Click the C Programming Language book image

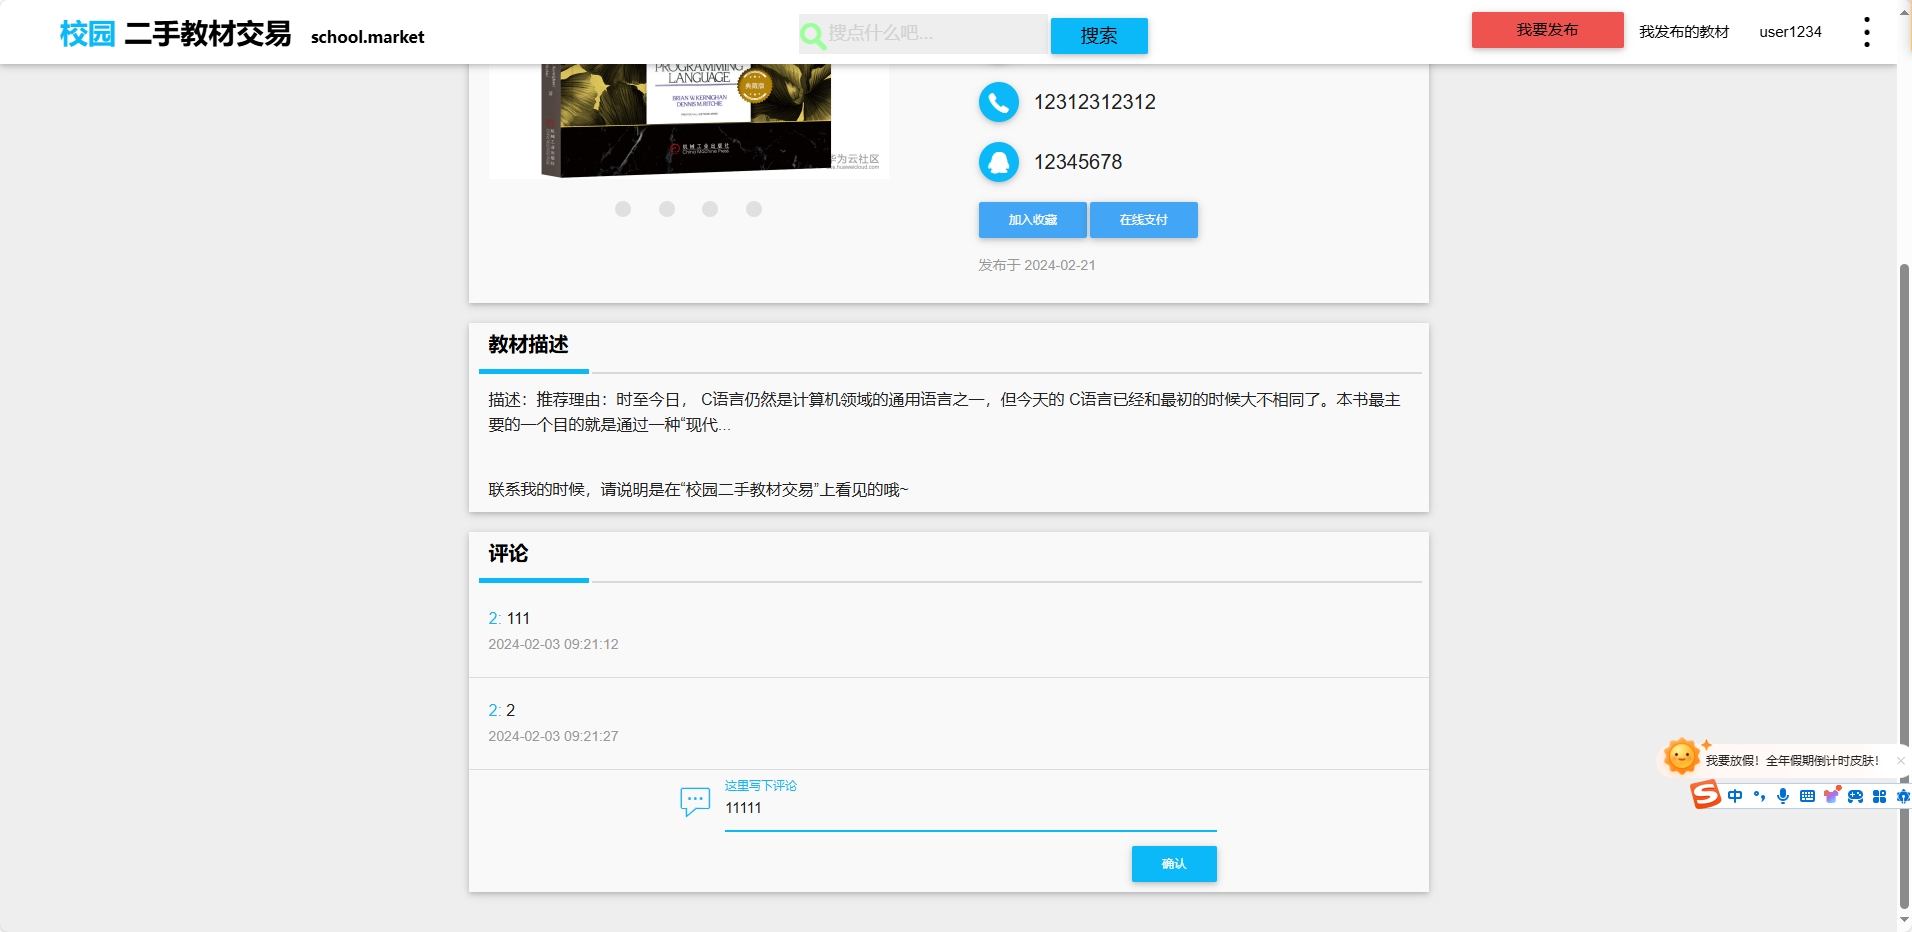(x=689, y=121)
